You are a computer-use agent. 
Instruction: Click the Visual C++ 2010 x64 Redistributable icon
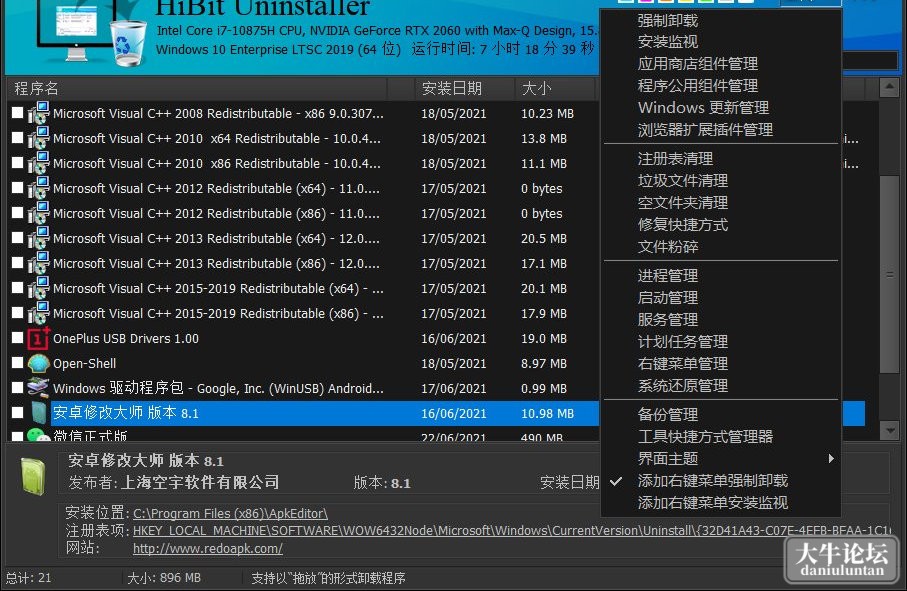39,138
